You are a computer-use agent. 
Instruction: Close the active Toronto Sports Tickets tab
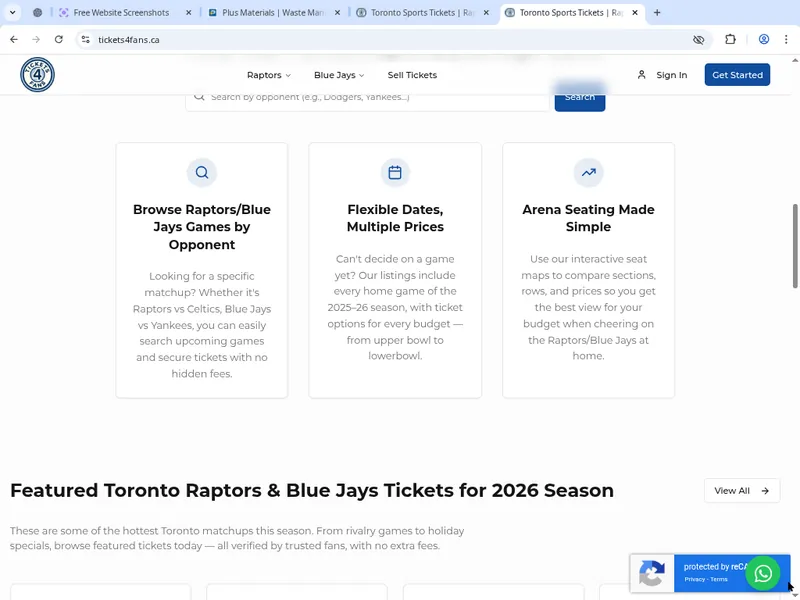pos(635,13)
